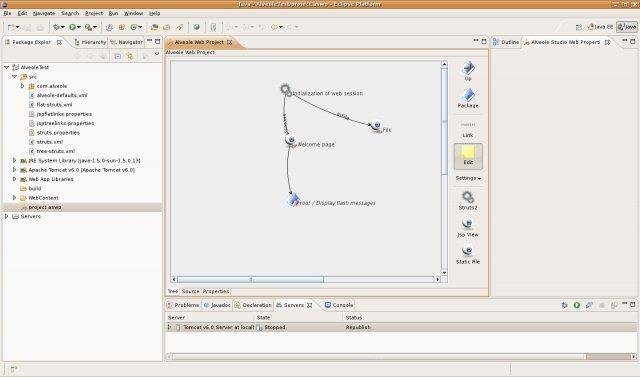Open the Problems tab
The image size is (640, 377).
[x=183, y=305]
